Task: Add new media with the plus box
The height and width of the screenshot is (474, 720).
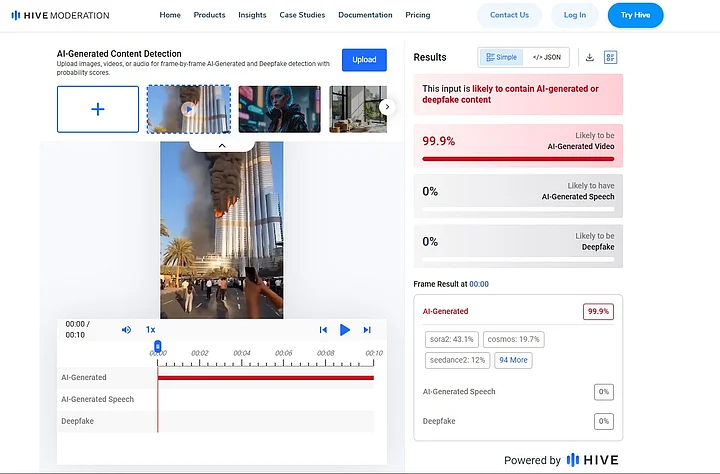Action: 98,109
